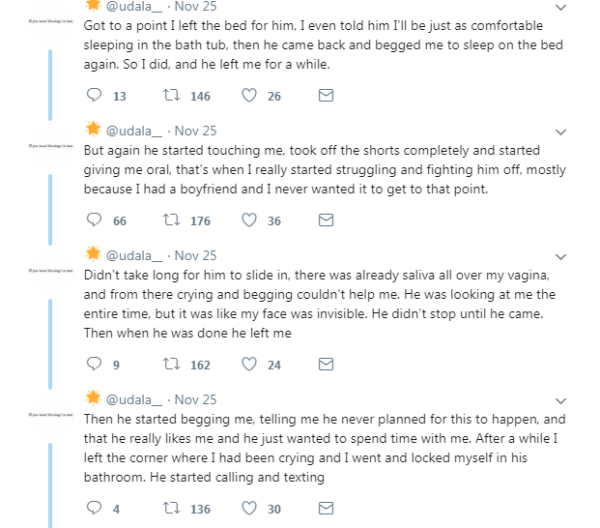The image size is (600, 528).
Task: Retweet the tweet with 162 retweets
Action: coord(171,364)
